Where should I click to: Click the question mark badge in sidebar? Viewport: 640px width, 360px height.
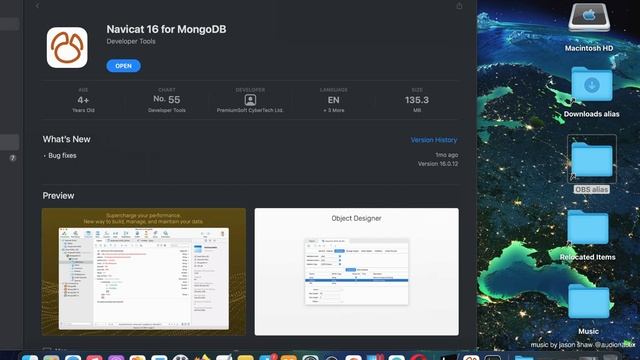[x=13, y=158]
